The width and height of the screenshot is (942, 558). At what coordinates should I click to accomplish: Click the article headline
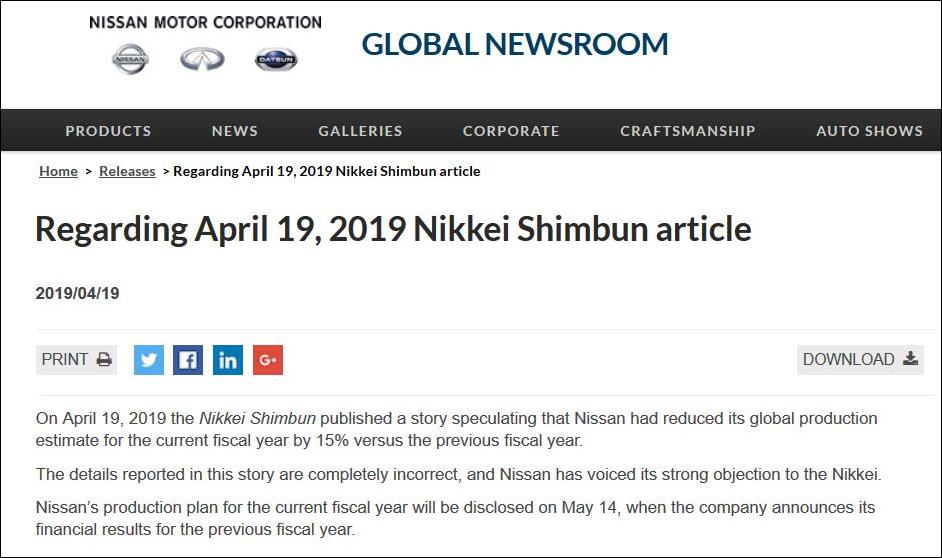(393, 229)
